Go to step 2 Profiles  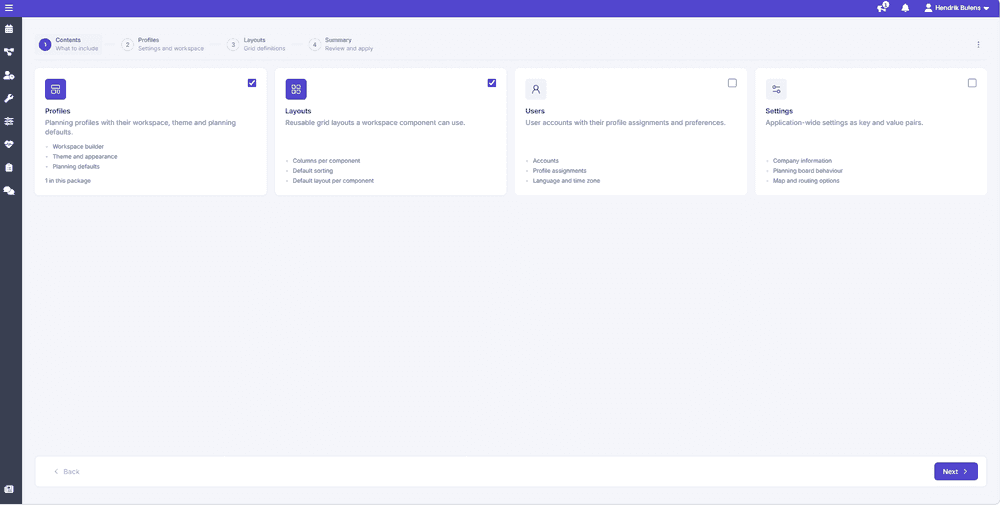(163, 44)
